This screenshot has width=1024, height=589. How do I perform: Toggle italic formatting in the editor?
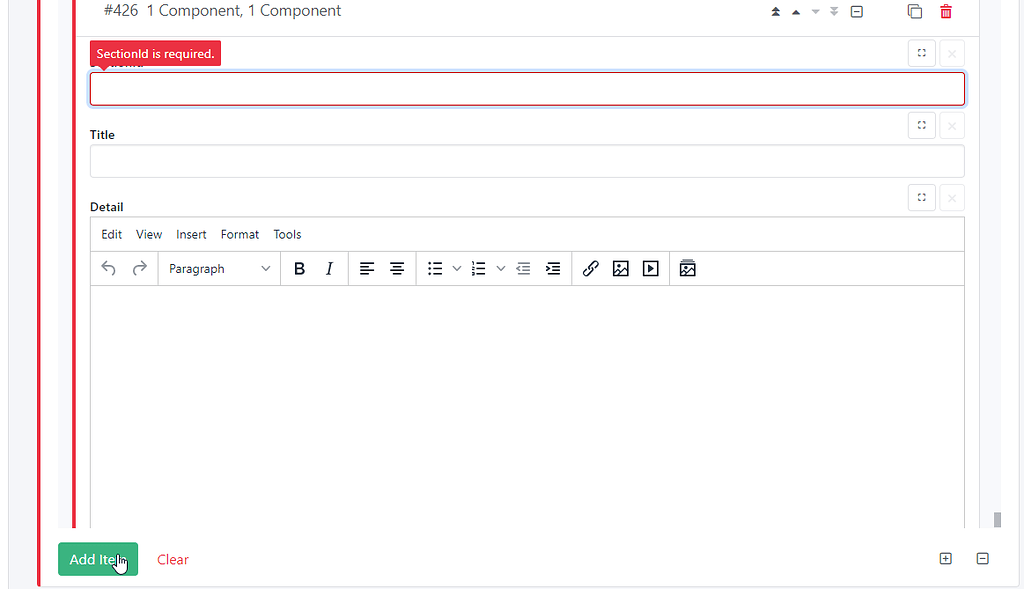[x=329, y=268]
